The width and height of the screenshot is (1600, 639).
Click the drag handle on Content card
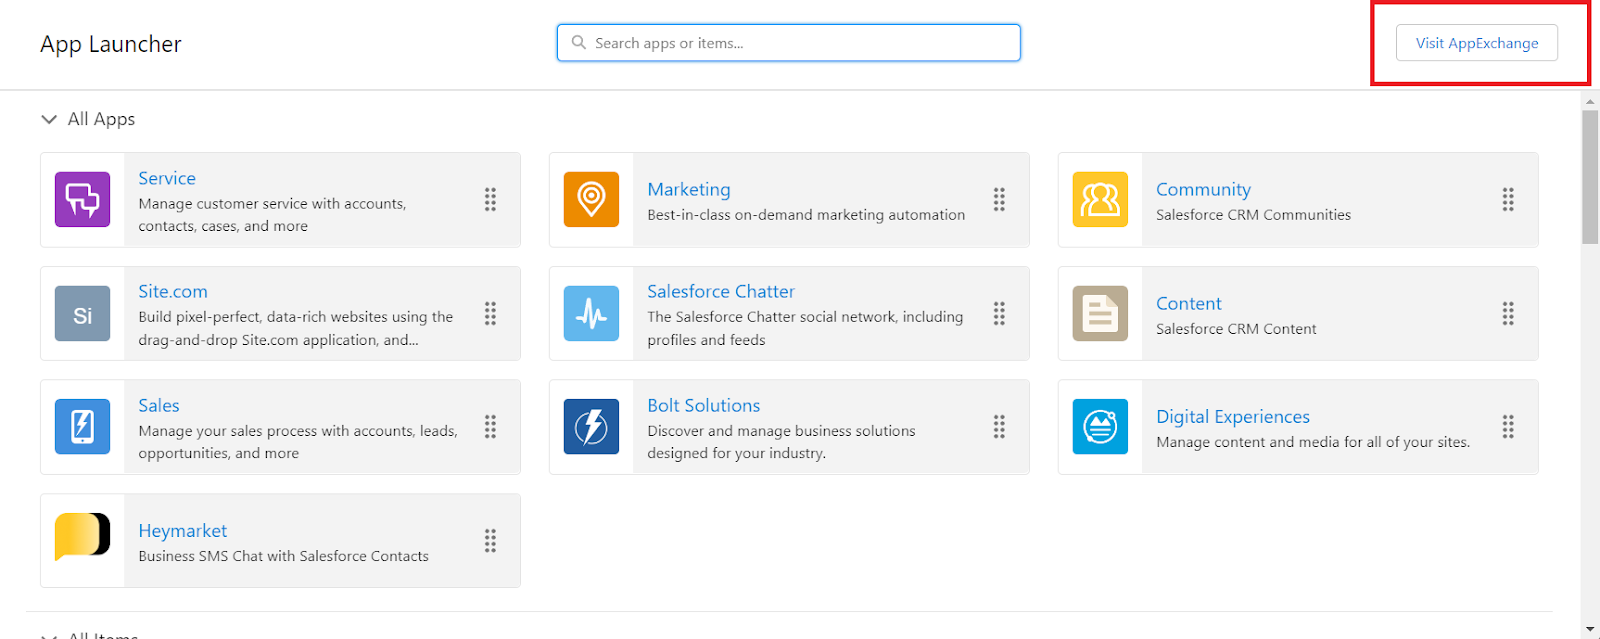[x=1508, y=314]
